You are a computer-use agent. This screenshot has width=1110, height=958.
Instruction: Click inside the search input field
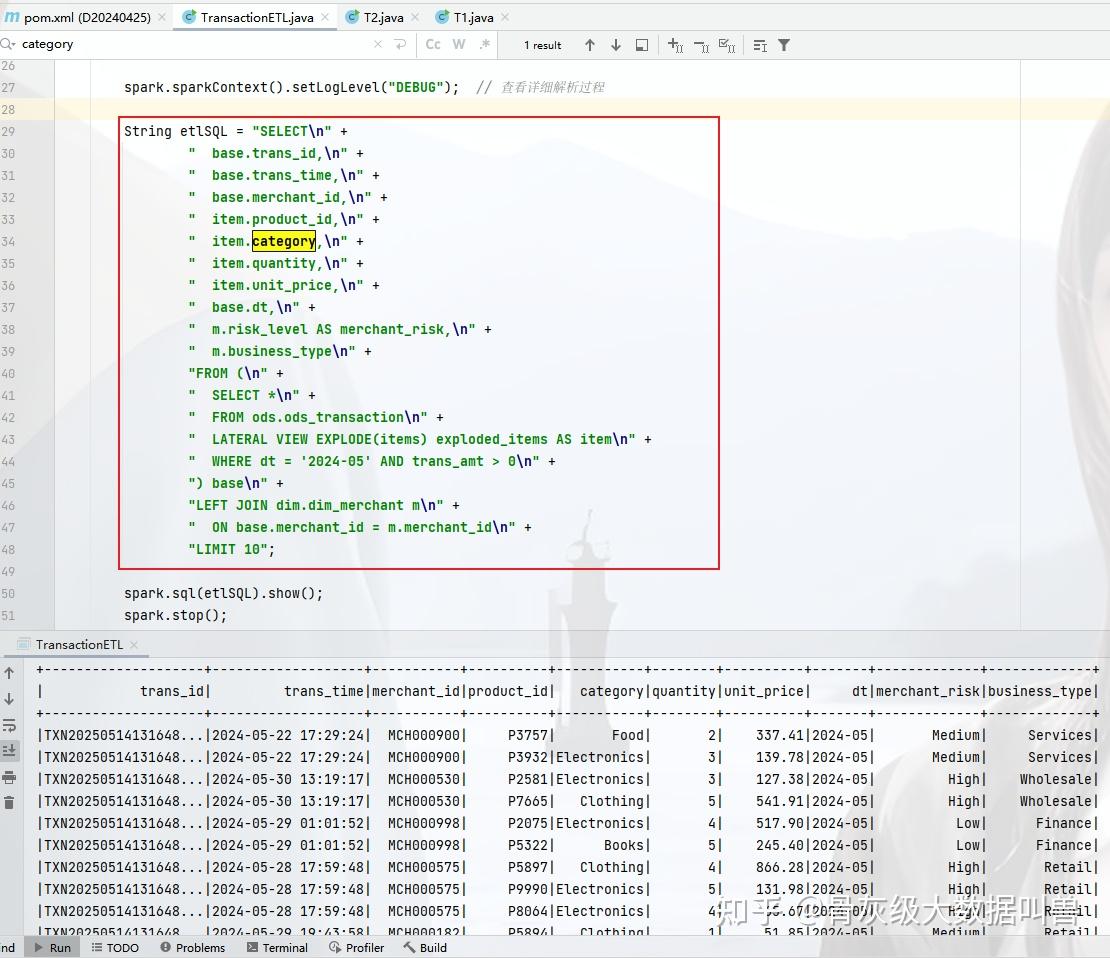[x=100, y=44]
